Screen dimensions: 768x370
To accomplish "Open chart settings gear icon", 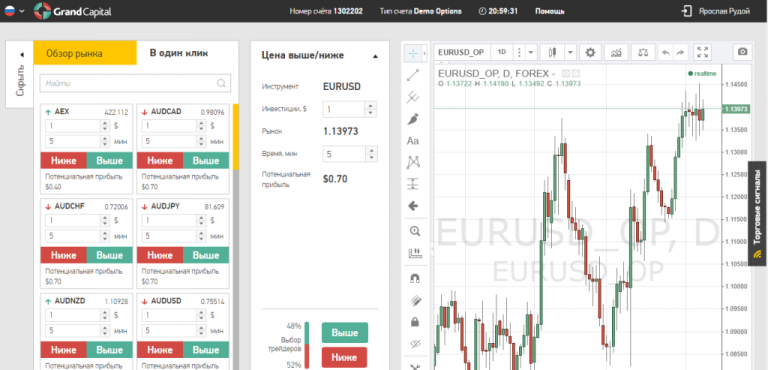I will [590, 52].
